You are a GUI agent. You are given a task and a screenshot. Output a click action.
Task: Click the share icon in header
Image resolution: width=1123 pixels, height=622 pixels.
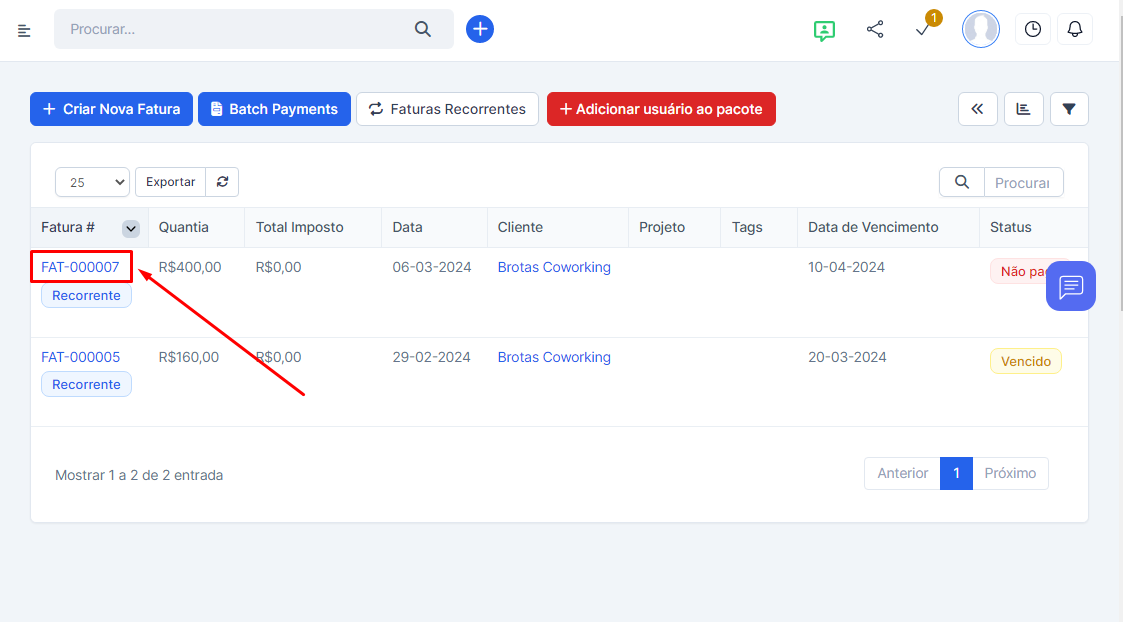875,30
